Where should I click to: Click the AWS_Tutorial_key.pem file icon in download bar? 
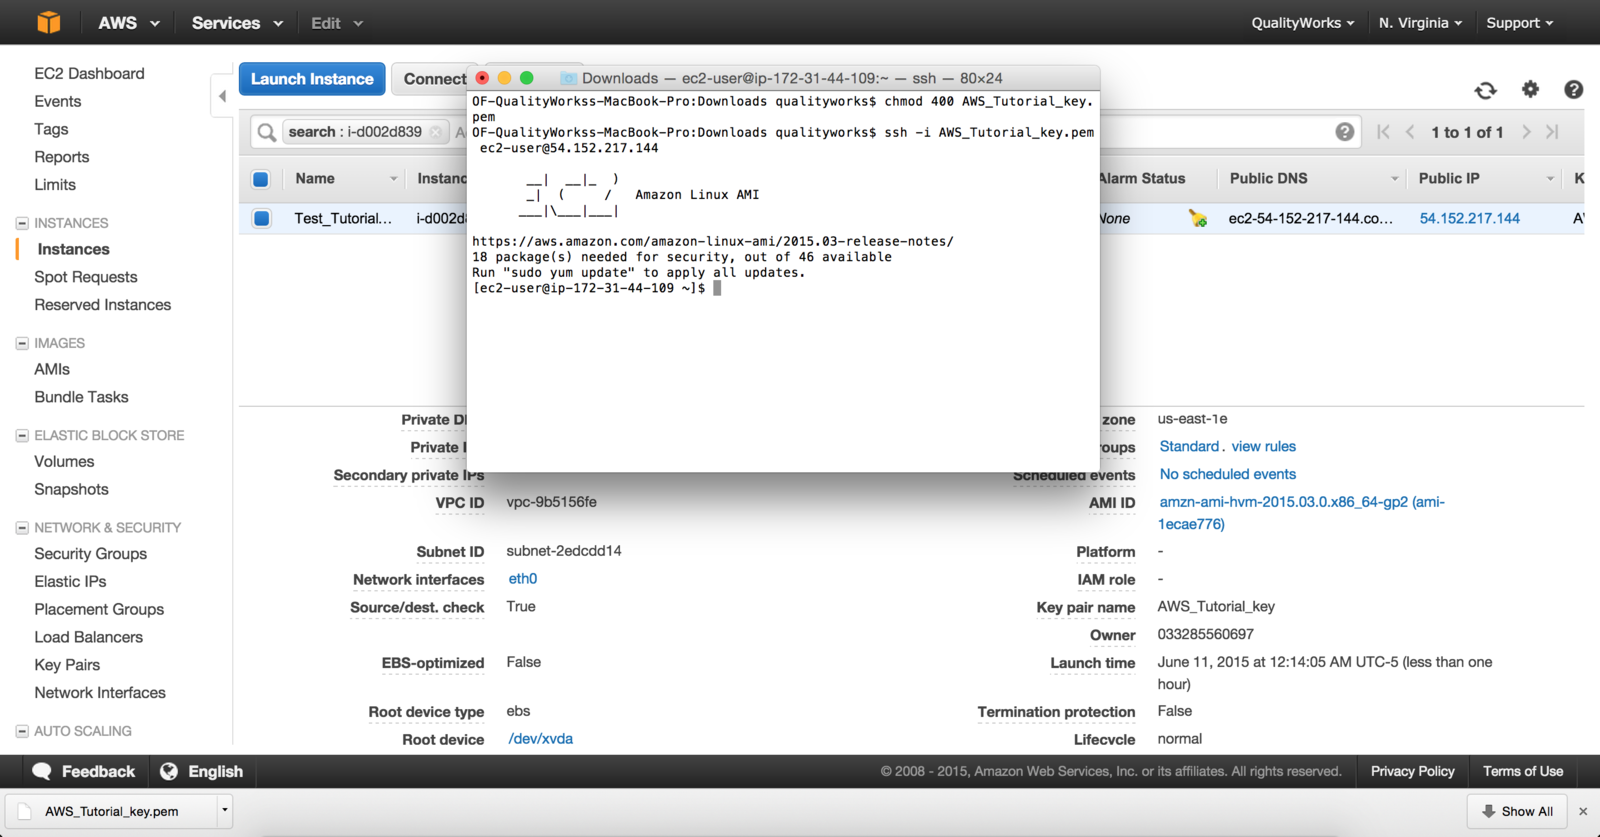[x=25, y=811]
